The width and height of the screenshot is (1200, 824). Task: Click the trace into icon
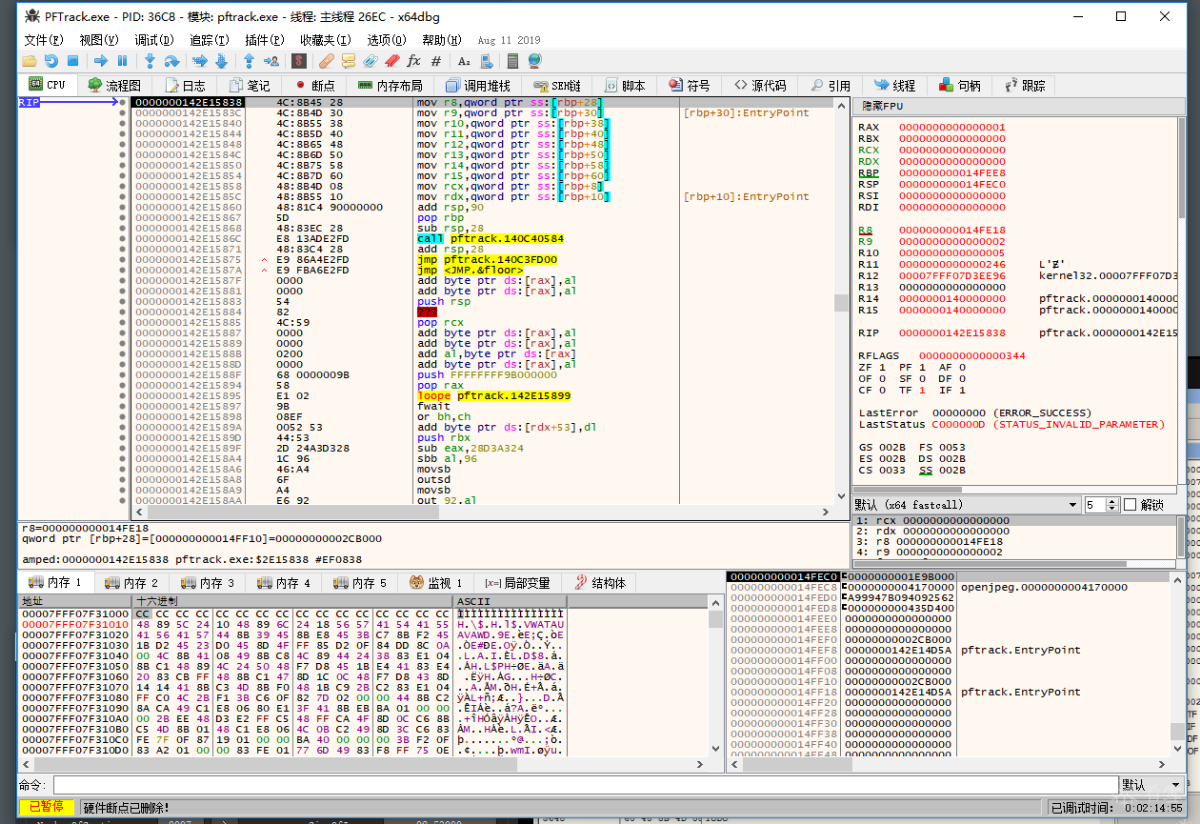click(199, 61)
